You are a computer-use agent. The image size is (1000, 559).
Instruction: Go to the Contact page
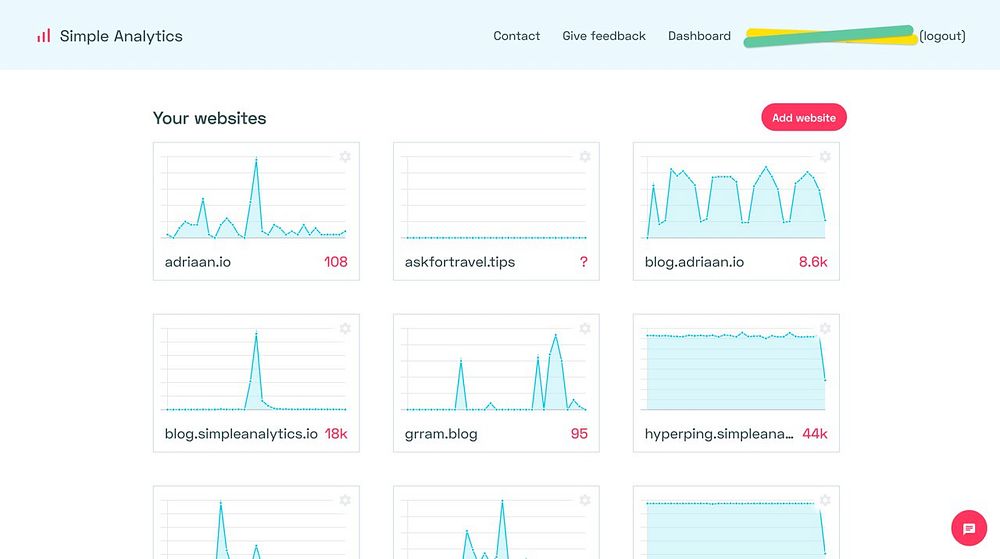tap(517, 36)
